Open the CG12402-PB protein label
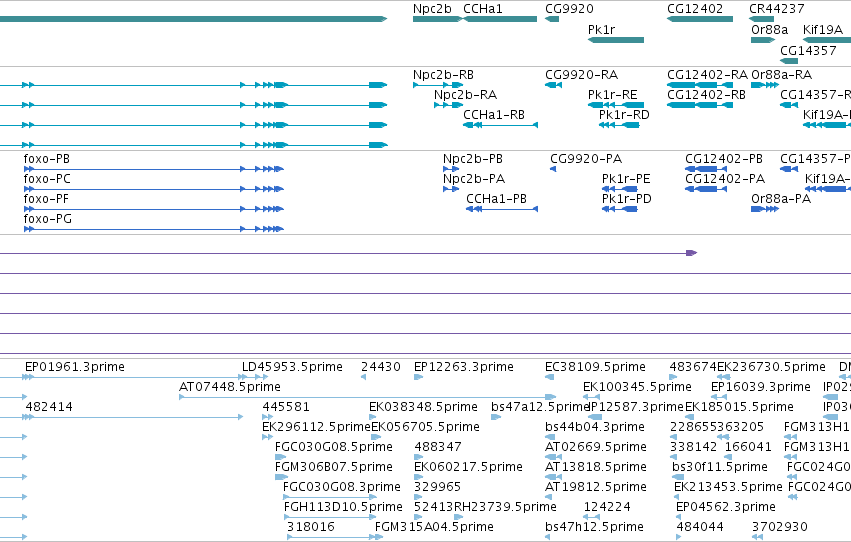 tap(723, 159)
